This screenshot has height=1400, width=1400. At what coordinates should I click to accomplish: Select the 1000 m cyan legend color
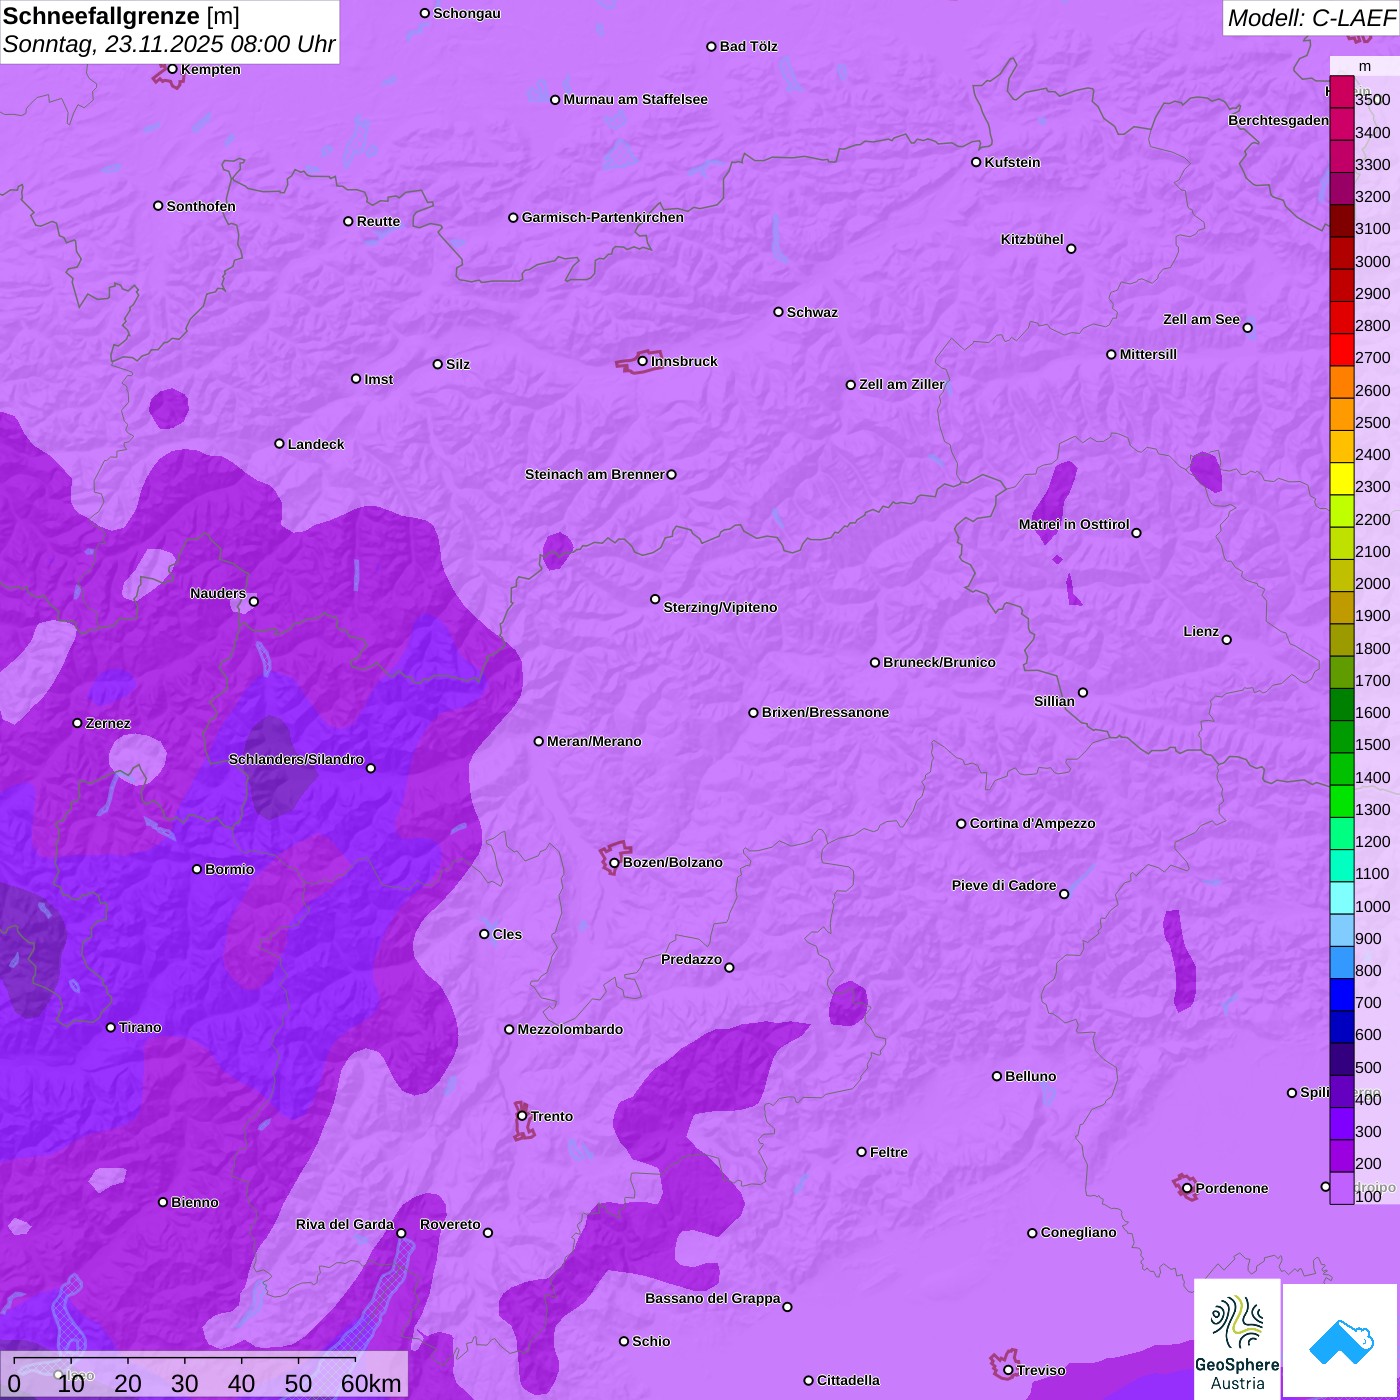1341,898
